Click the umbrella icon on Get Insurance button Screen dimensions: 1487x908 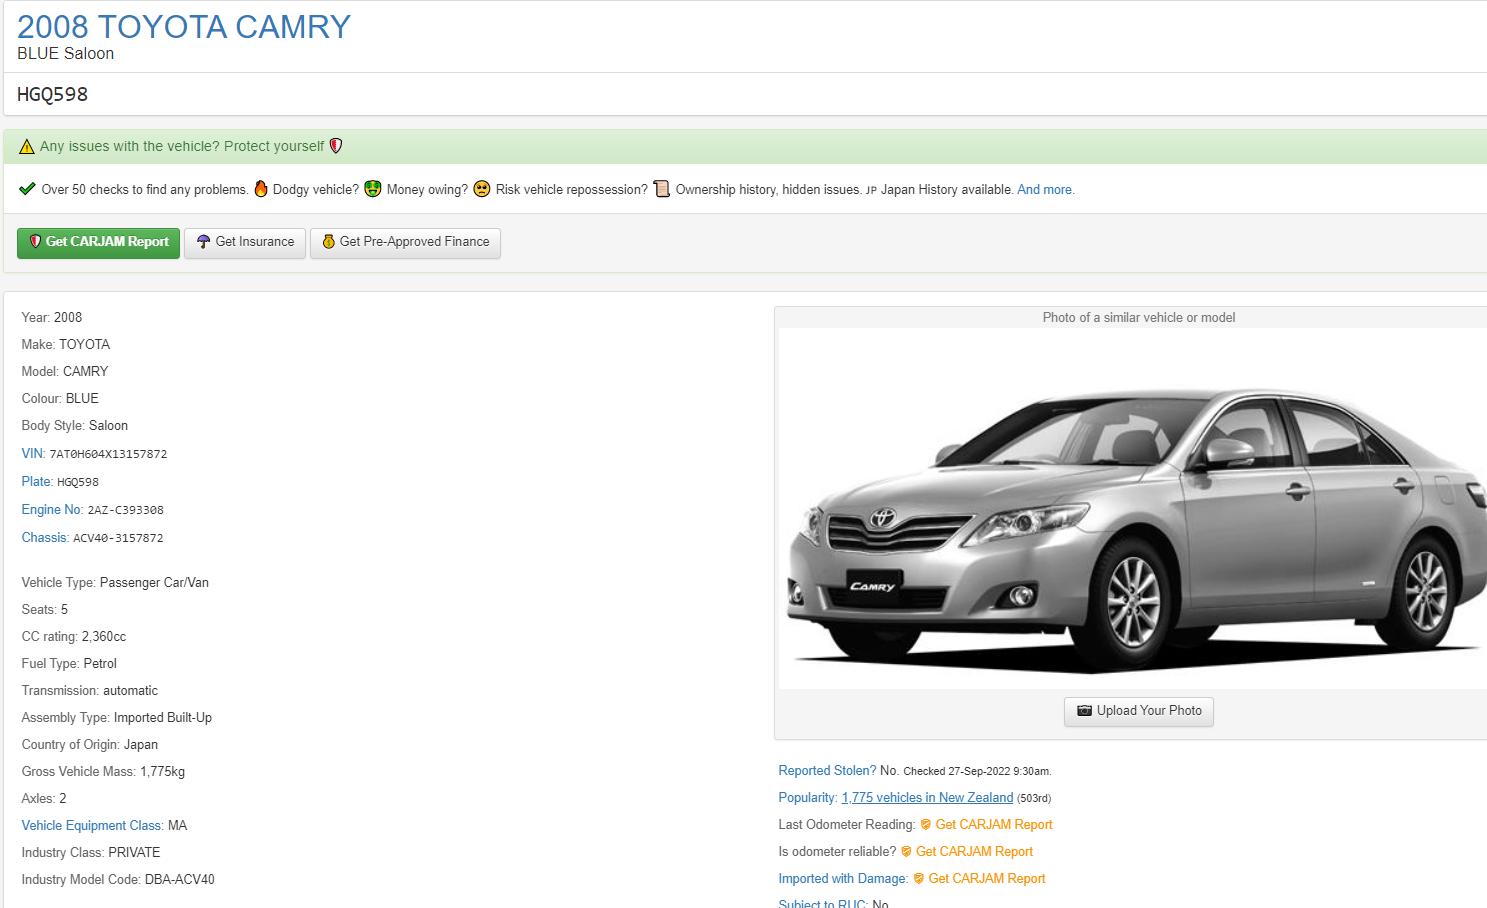coord(203,242)
